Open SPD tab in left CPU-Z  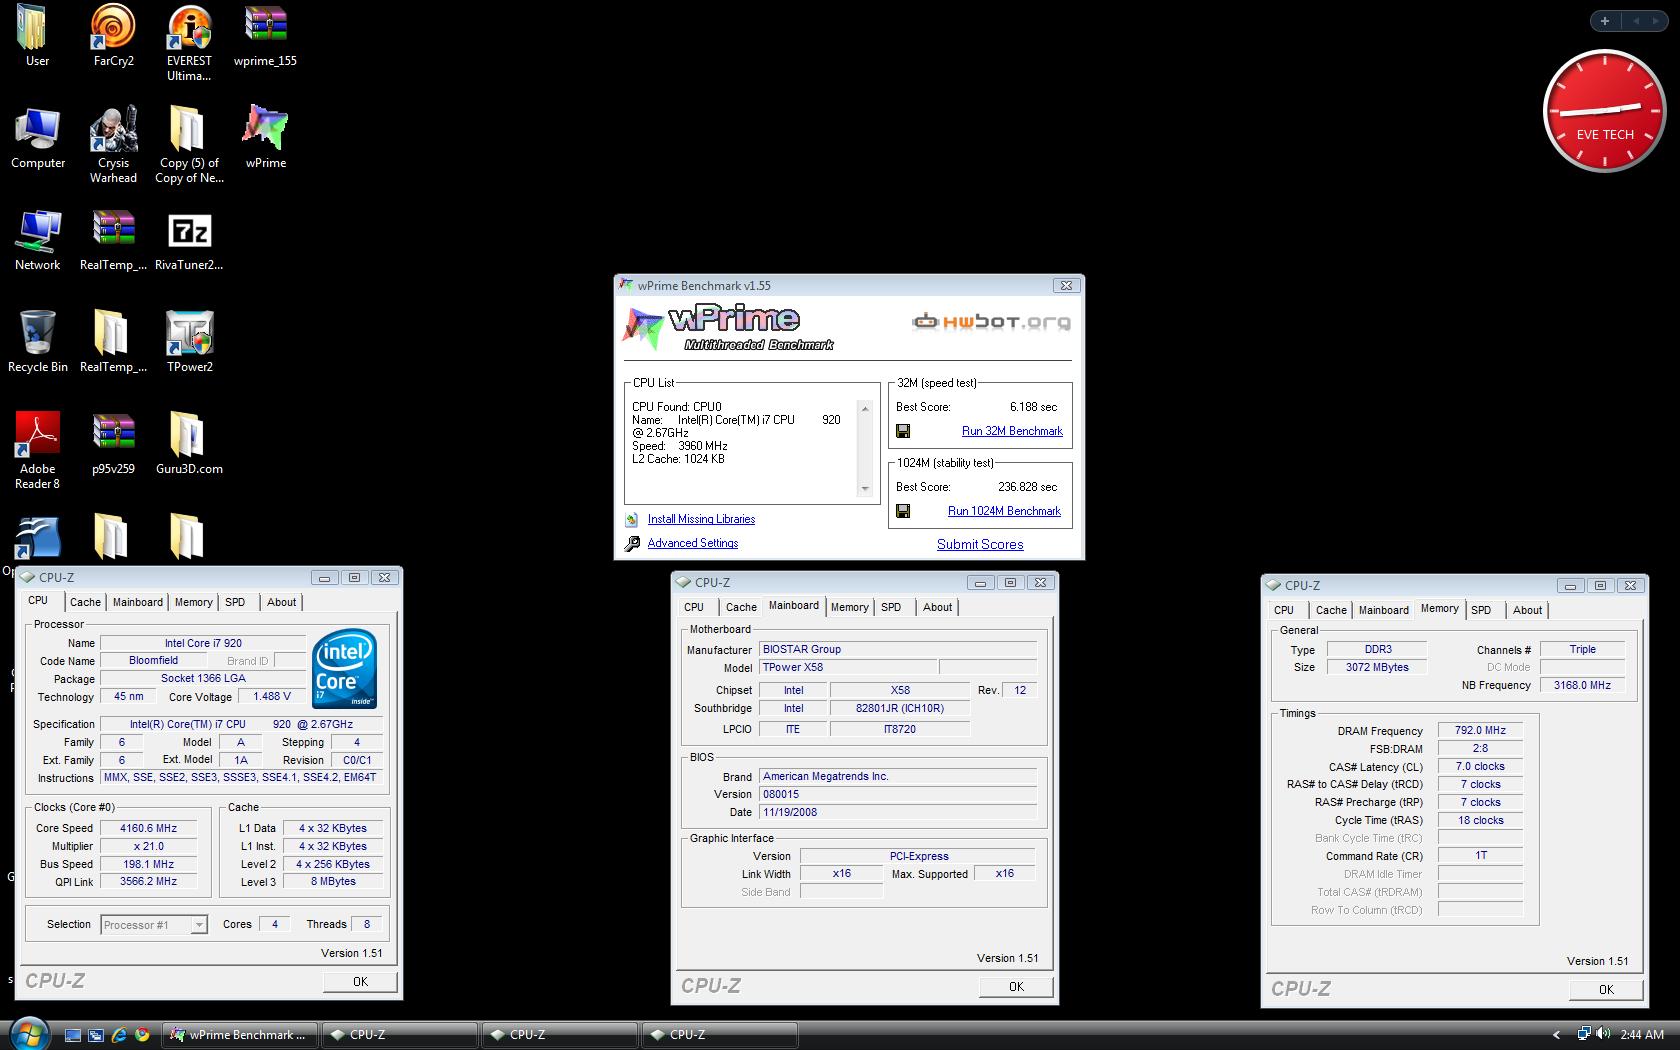235,602
